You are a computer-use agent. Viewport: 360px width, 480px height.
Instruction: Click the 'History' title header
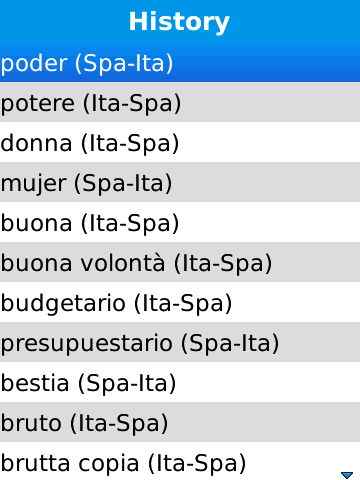click(179, 22)
